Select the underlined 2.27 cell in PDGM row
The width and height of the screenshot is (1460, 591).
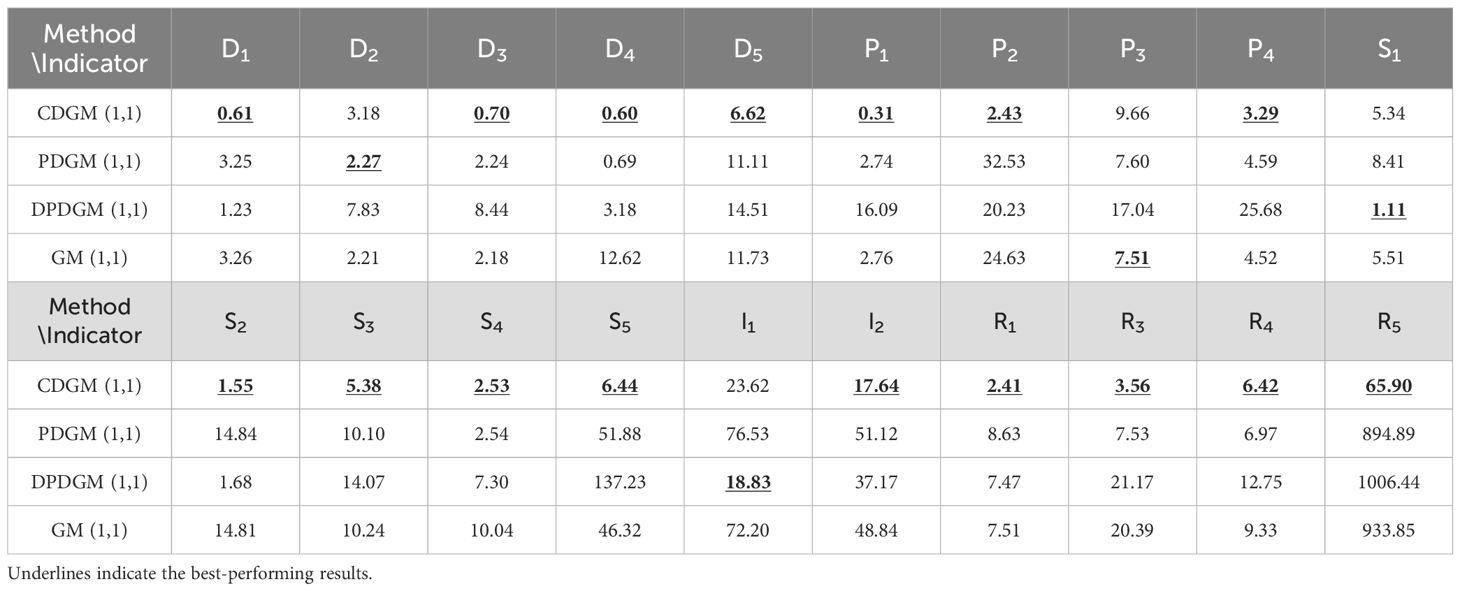click(363, 162)
